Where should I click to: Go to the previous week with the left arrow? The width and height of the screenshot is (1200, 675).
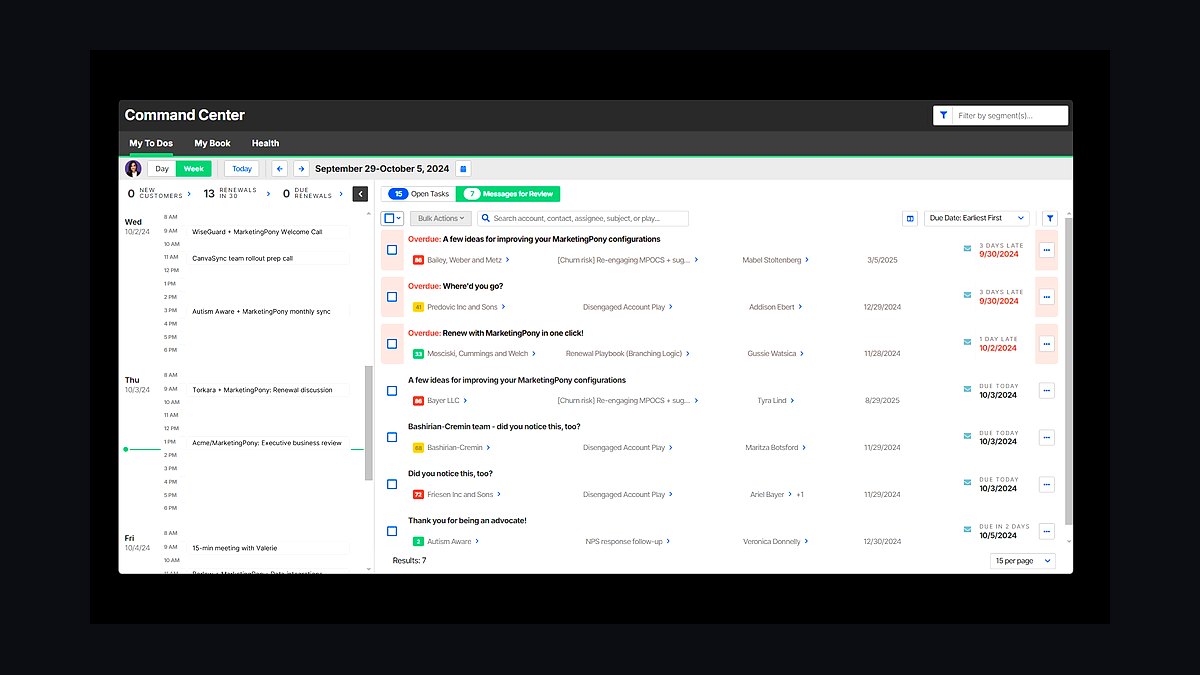[x=280, y=169]
